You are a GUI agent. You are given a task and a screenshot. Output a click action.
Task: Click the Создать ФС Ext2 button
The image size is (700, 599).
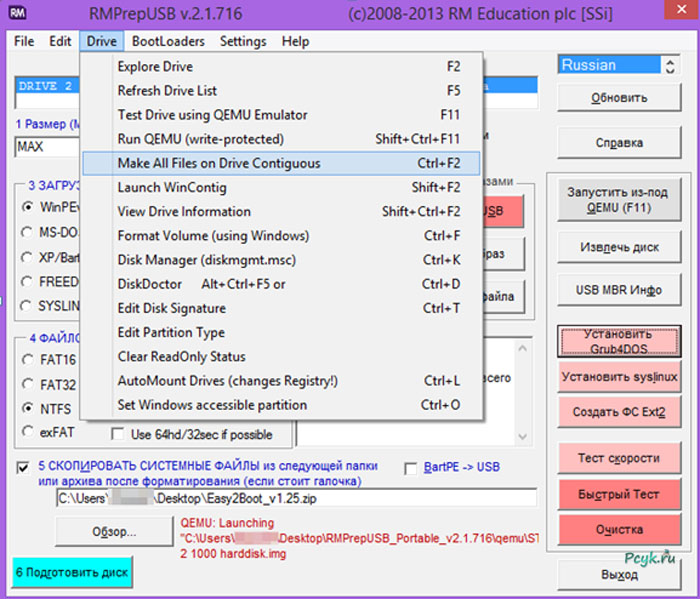click(x=619, y=412)
